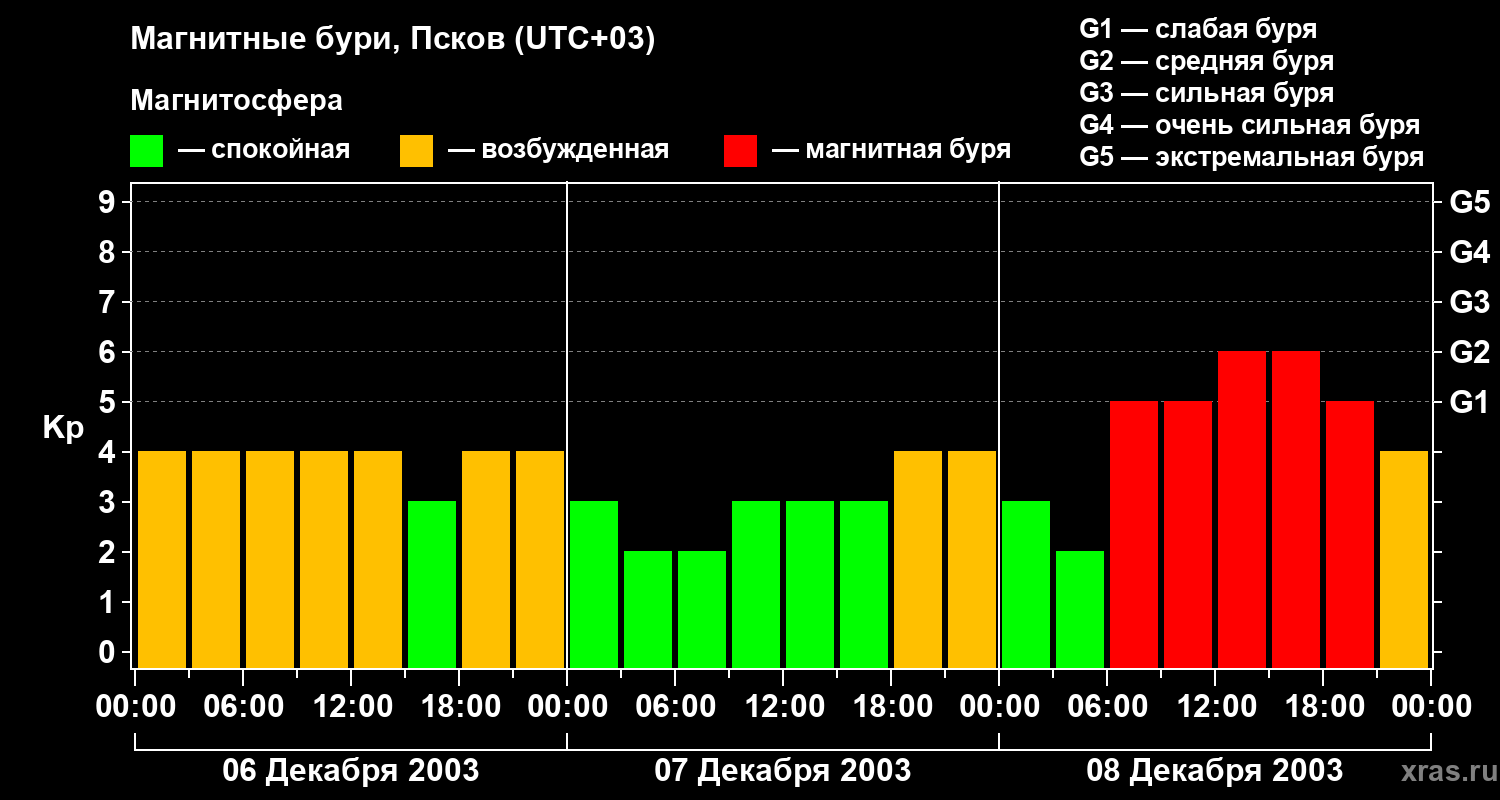Click the '— спокойная' legend text
Screen dimensions: 1500x800
click(264, 150)
